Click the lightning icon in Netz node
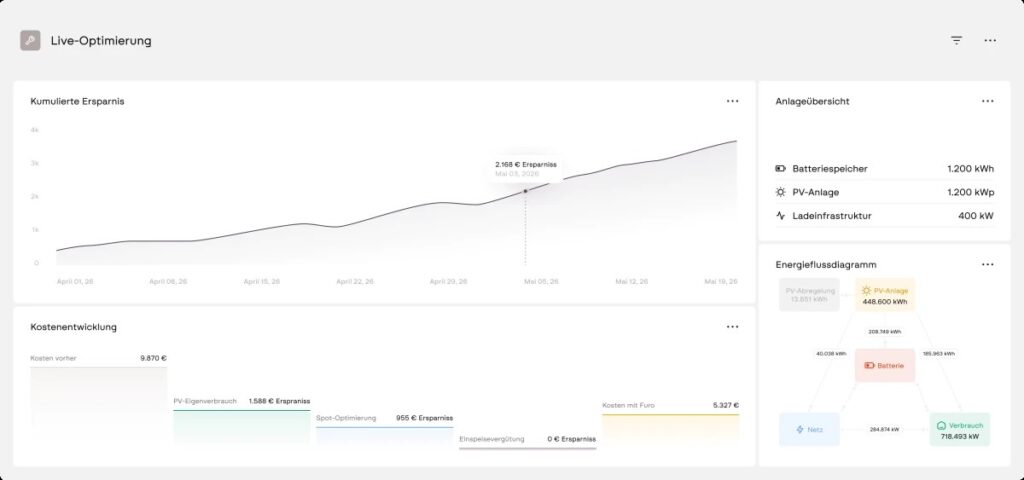Screen dimensions: 1024x480 click(x=799, y=430)
